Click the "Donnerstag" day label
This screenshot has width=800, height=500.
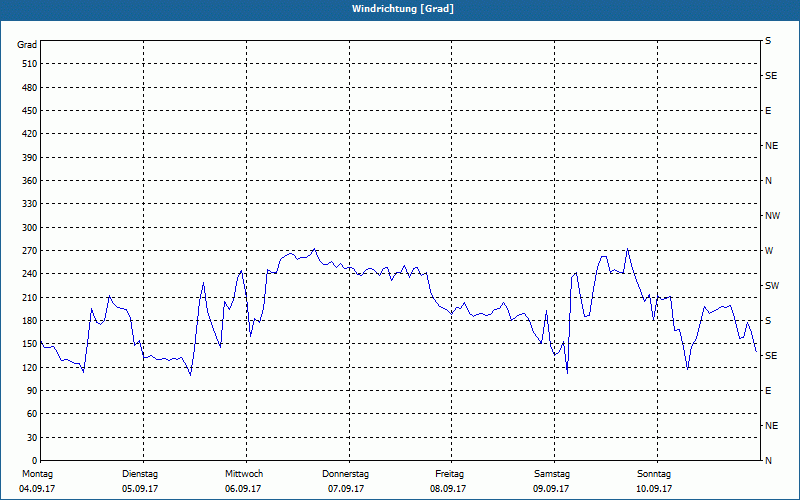pos(345,474)
